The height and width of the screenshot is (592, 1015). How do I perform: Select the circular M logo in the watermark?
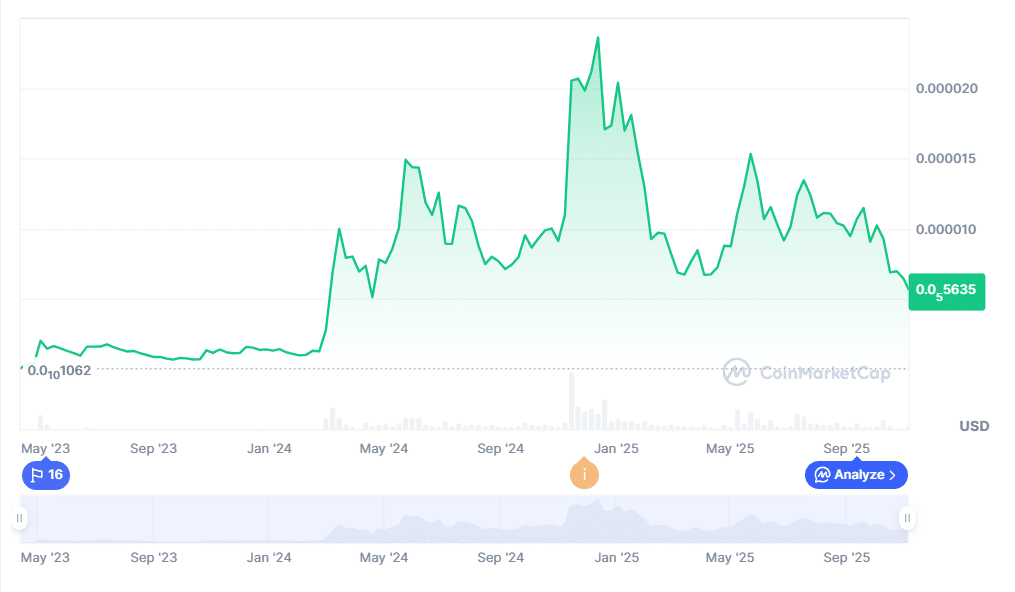tap(736, 373)
